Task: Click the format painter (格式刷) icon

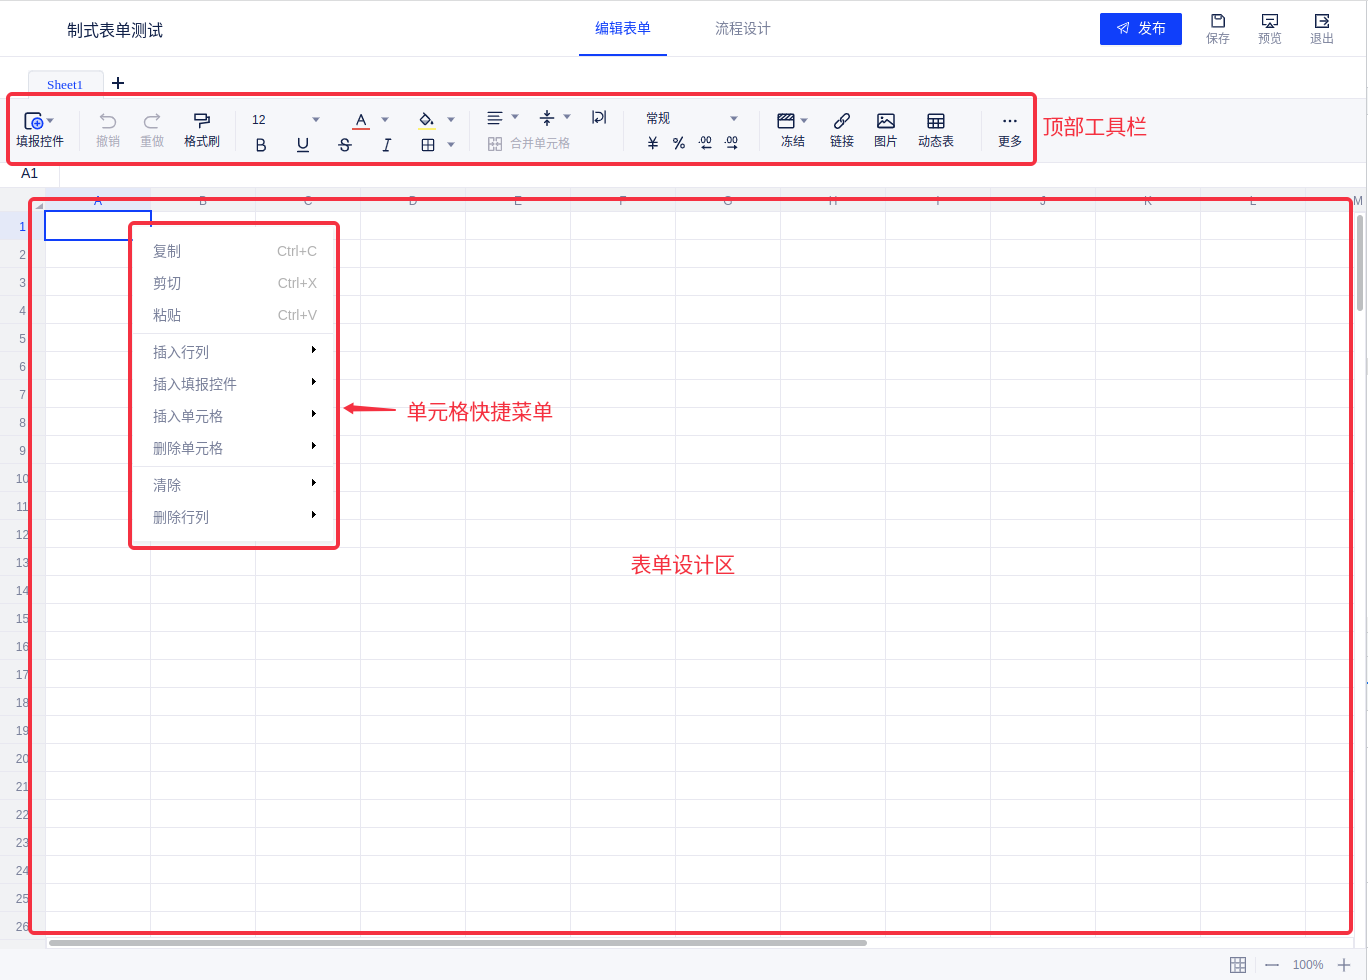Action: (x=201, y=129)
